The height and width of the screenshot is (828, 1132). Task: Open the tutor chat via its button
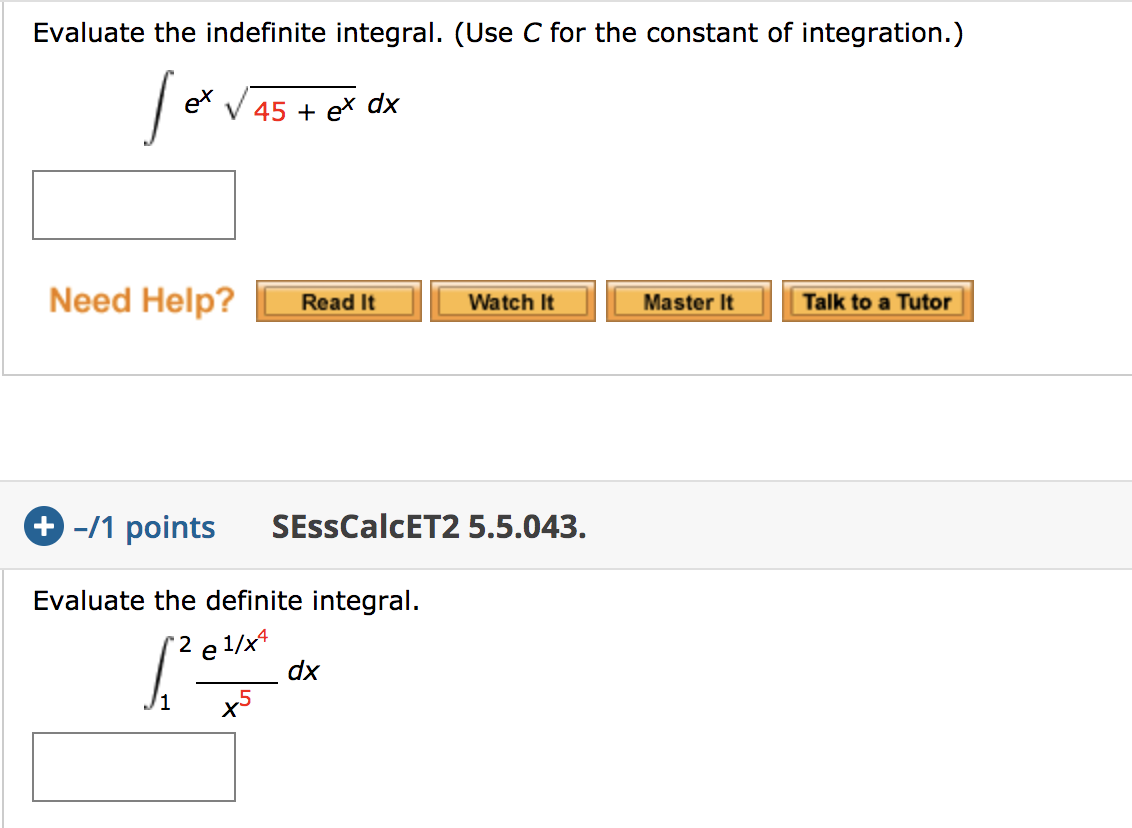[x=877, y=300]
